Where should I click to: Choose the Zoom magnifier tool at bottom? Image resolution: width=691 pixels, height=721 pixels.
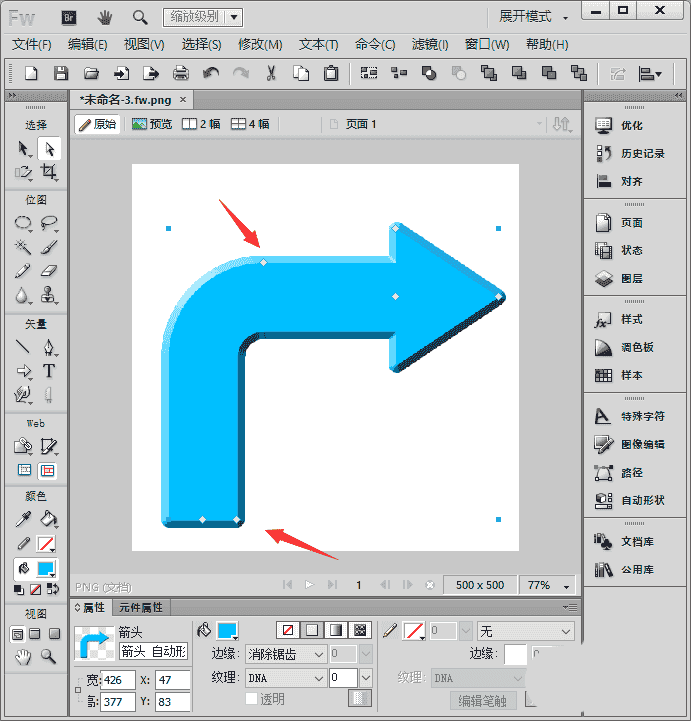48,657
